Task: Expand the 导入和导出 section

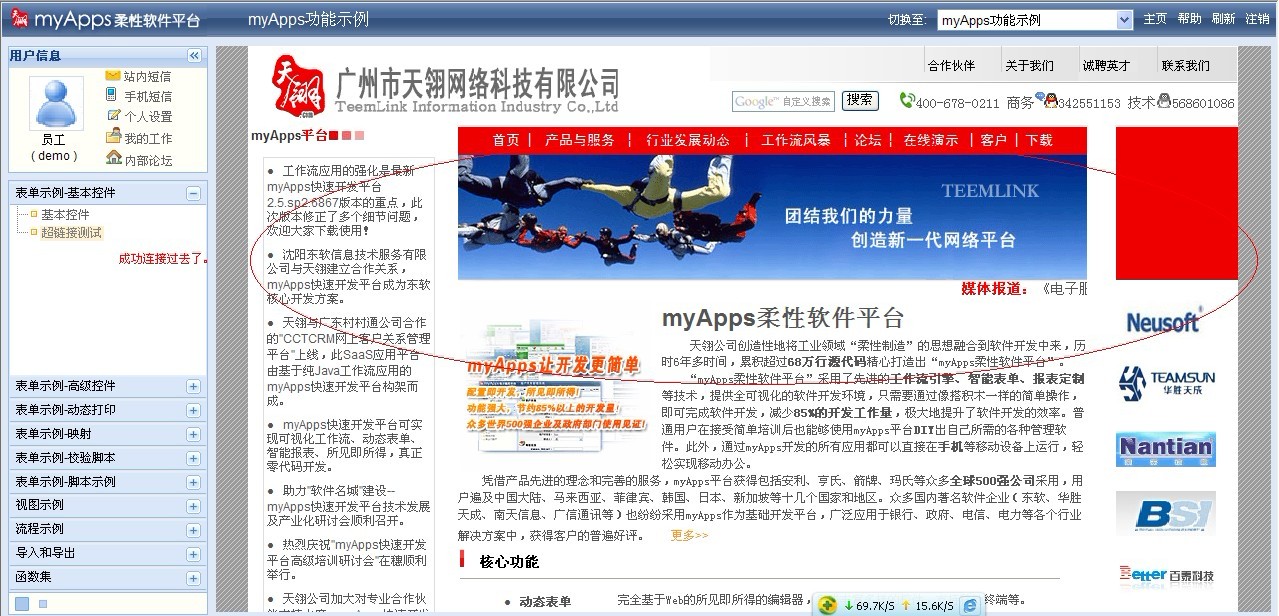Action: coord(193,553)
